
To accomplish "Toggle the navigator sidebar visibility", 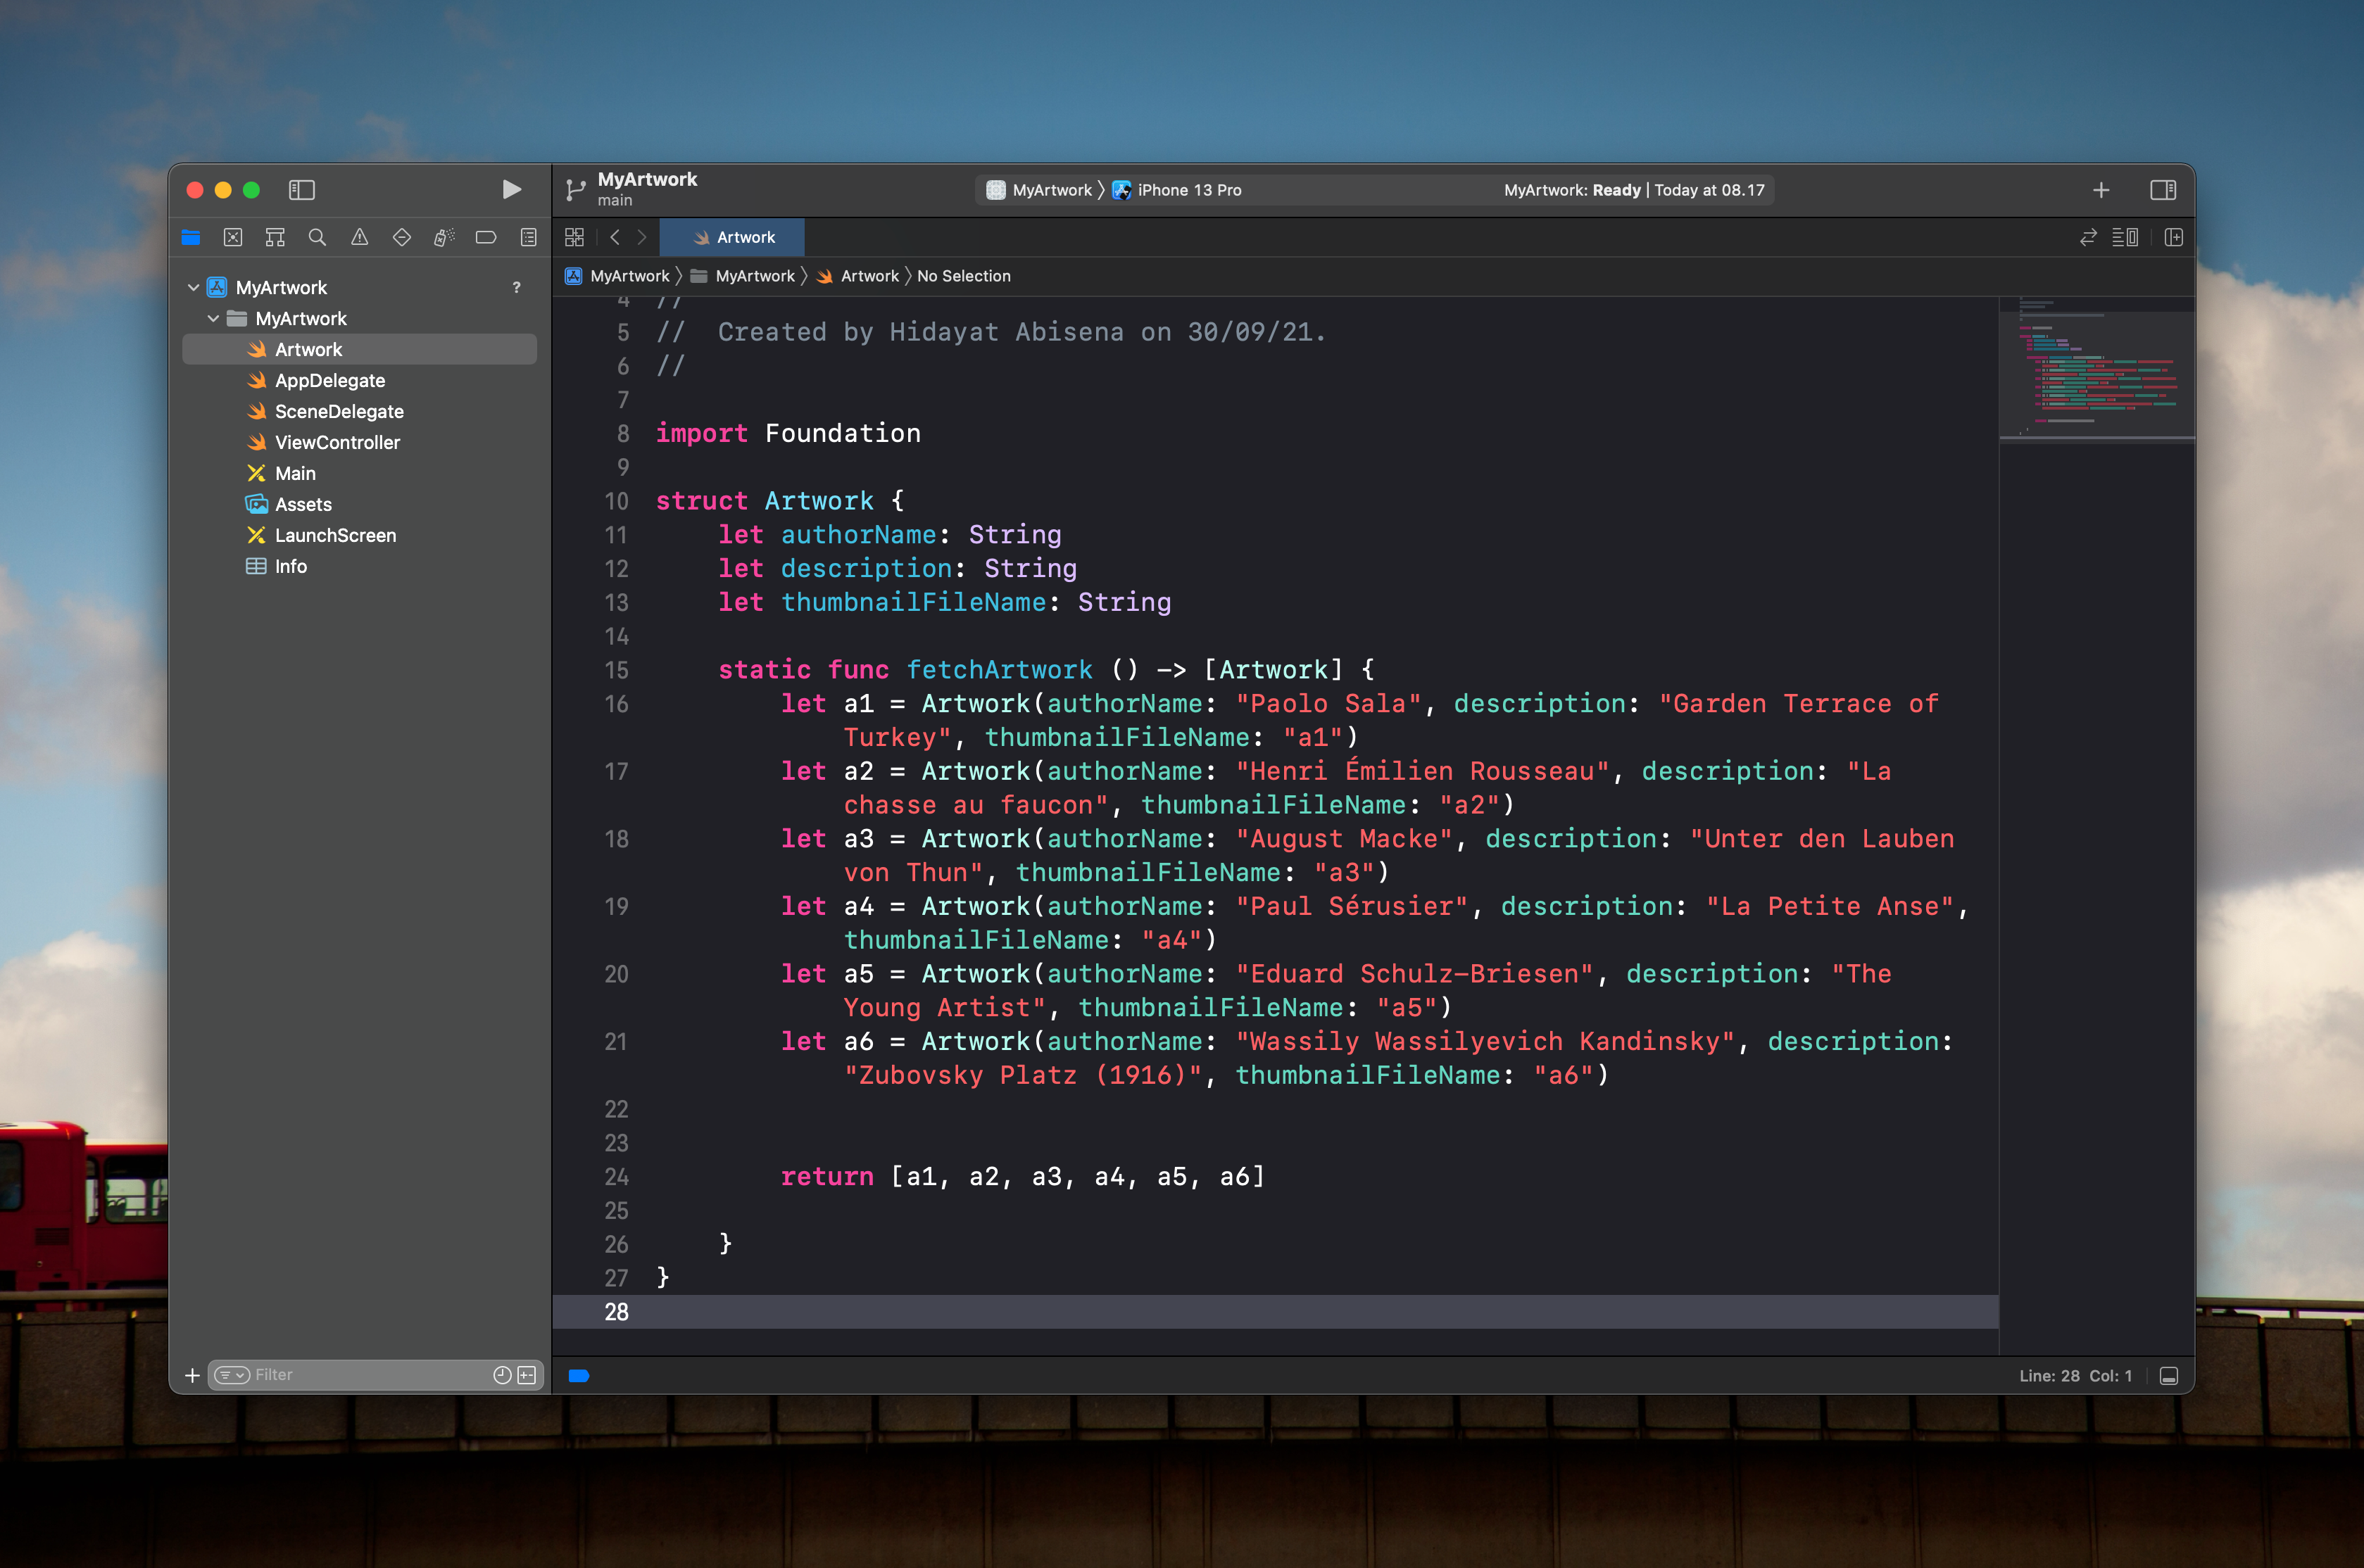I will pyautogui.click(x=302, y=190).
